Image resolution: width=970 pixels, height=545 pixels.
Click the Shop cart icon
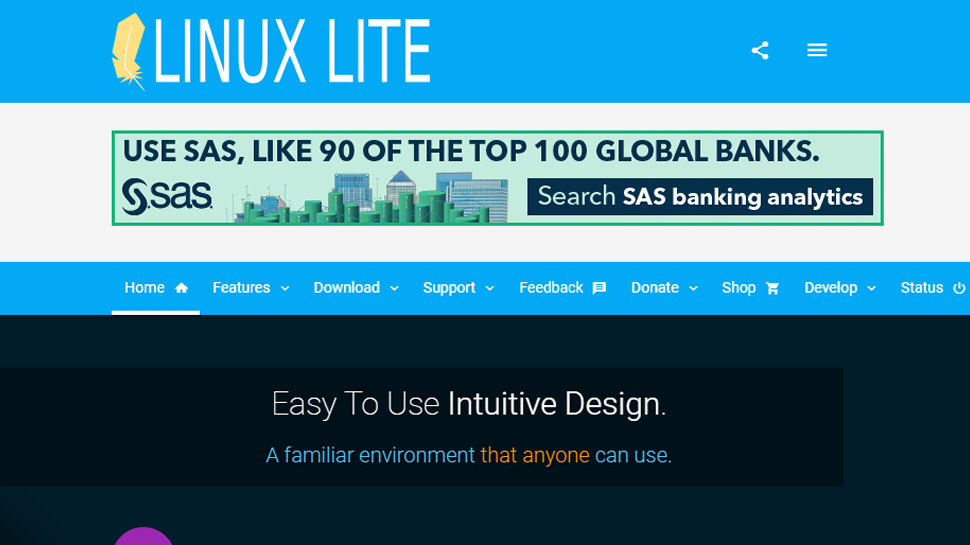click(772, 288)
